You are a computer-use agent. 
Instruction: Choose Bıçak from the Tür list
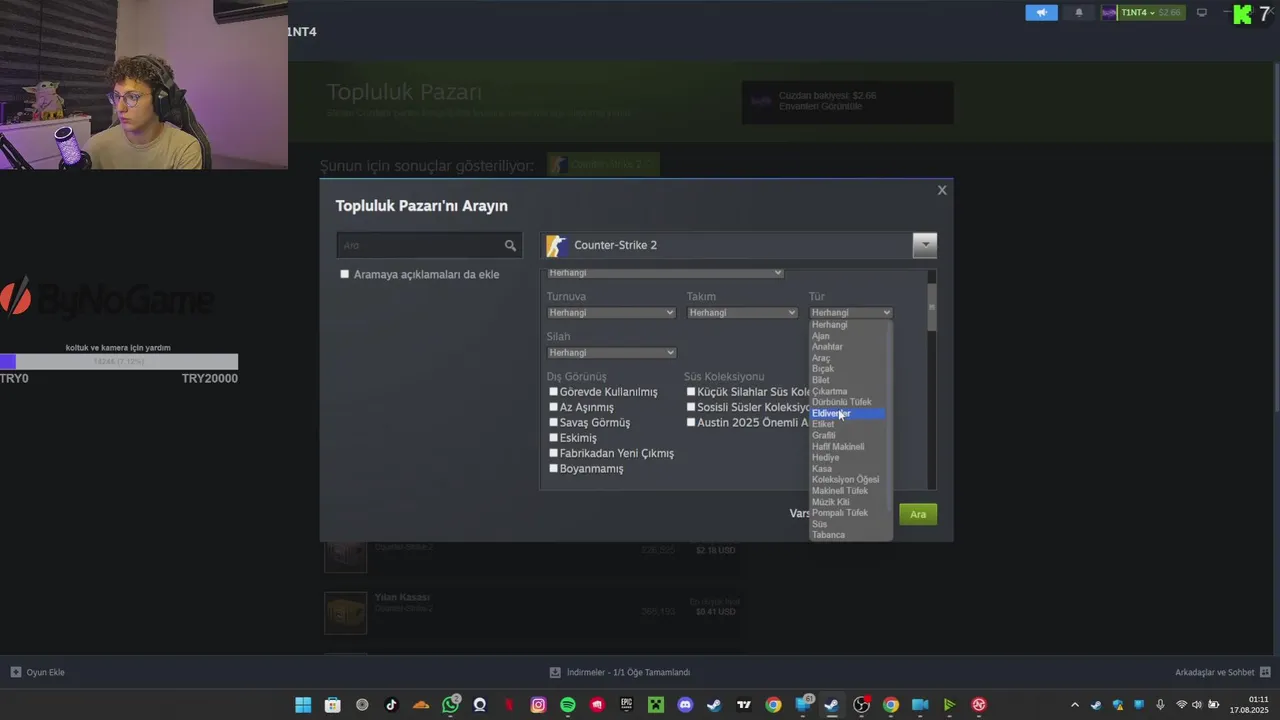pos(847,369)
